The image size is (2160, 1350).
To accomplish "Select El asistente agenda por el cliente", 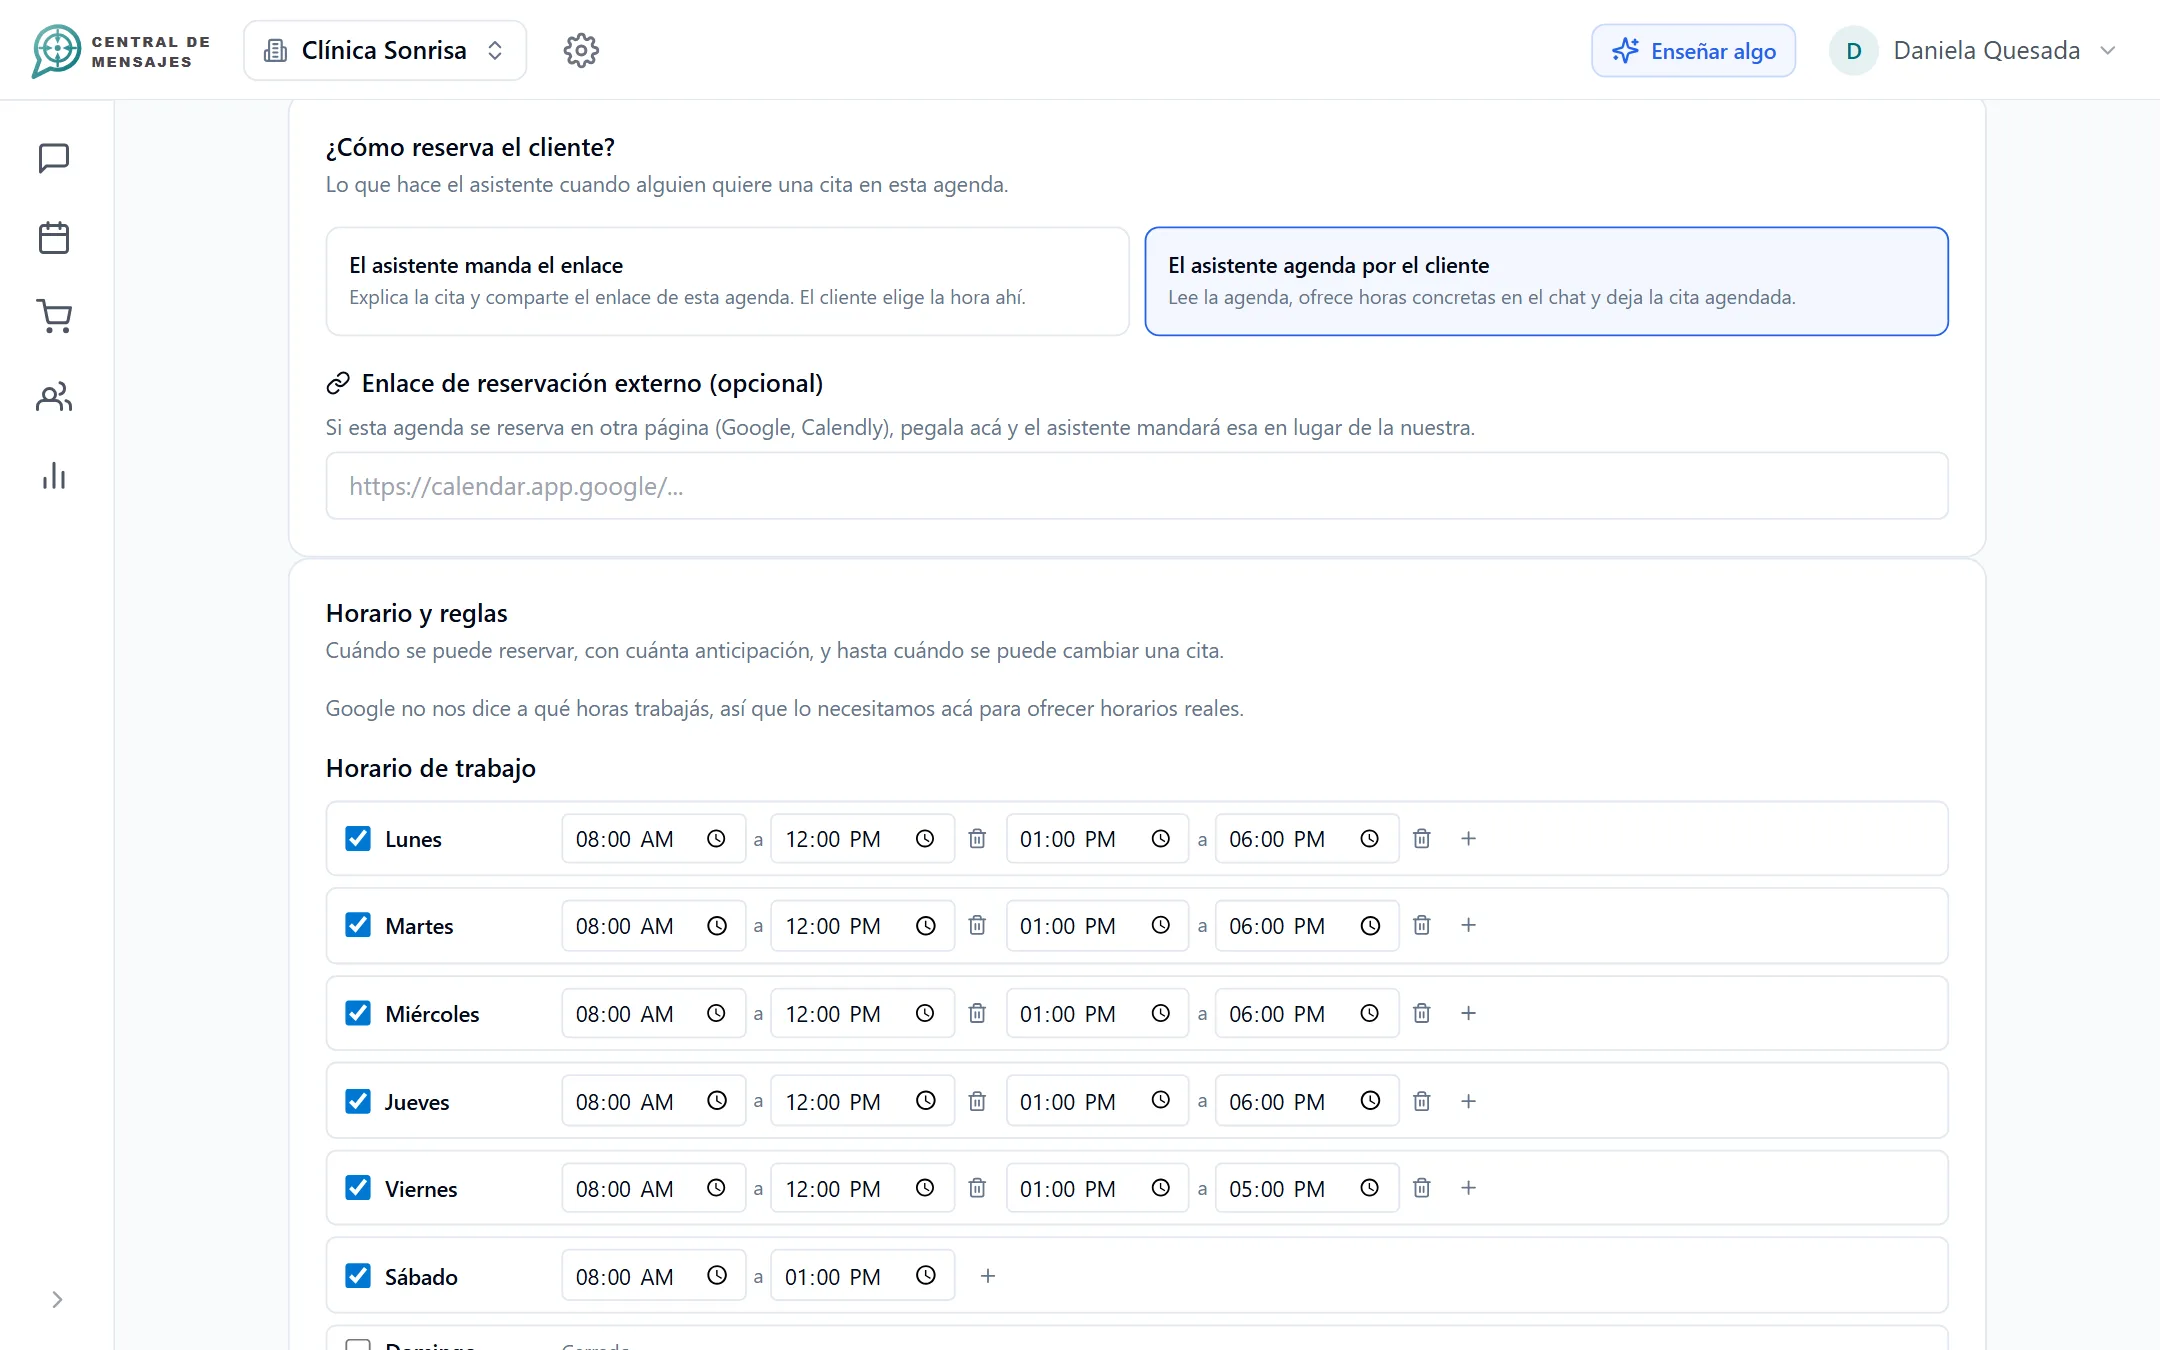I will pyautogui.click(x=1546, y=281).
